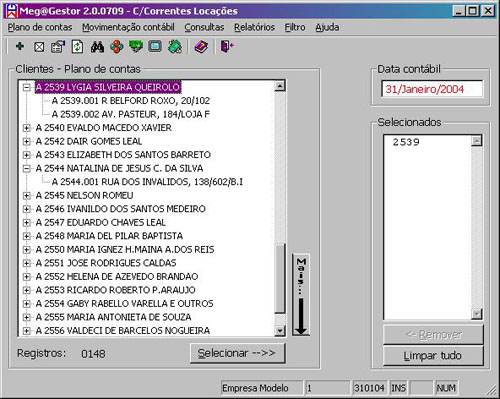Click the Data contábil date field

[x=432, y=89]
